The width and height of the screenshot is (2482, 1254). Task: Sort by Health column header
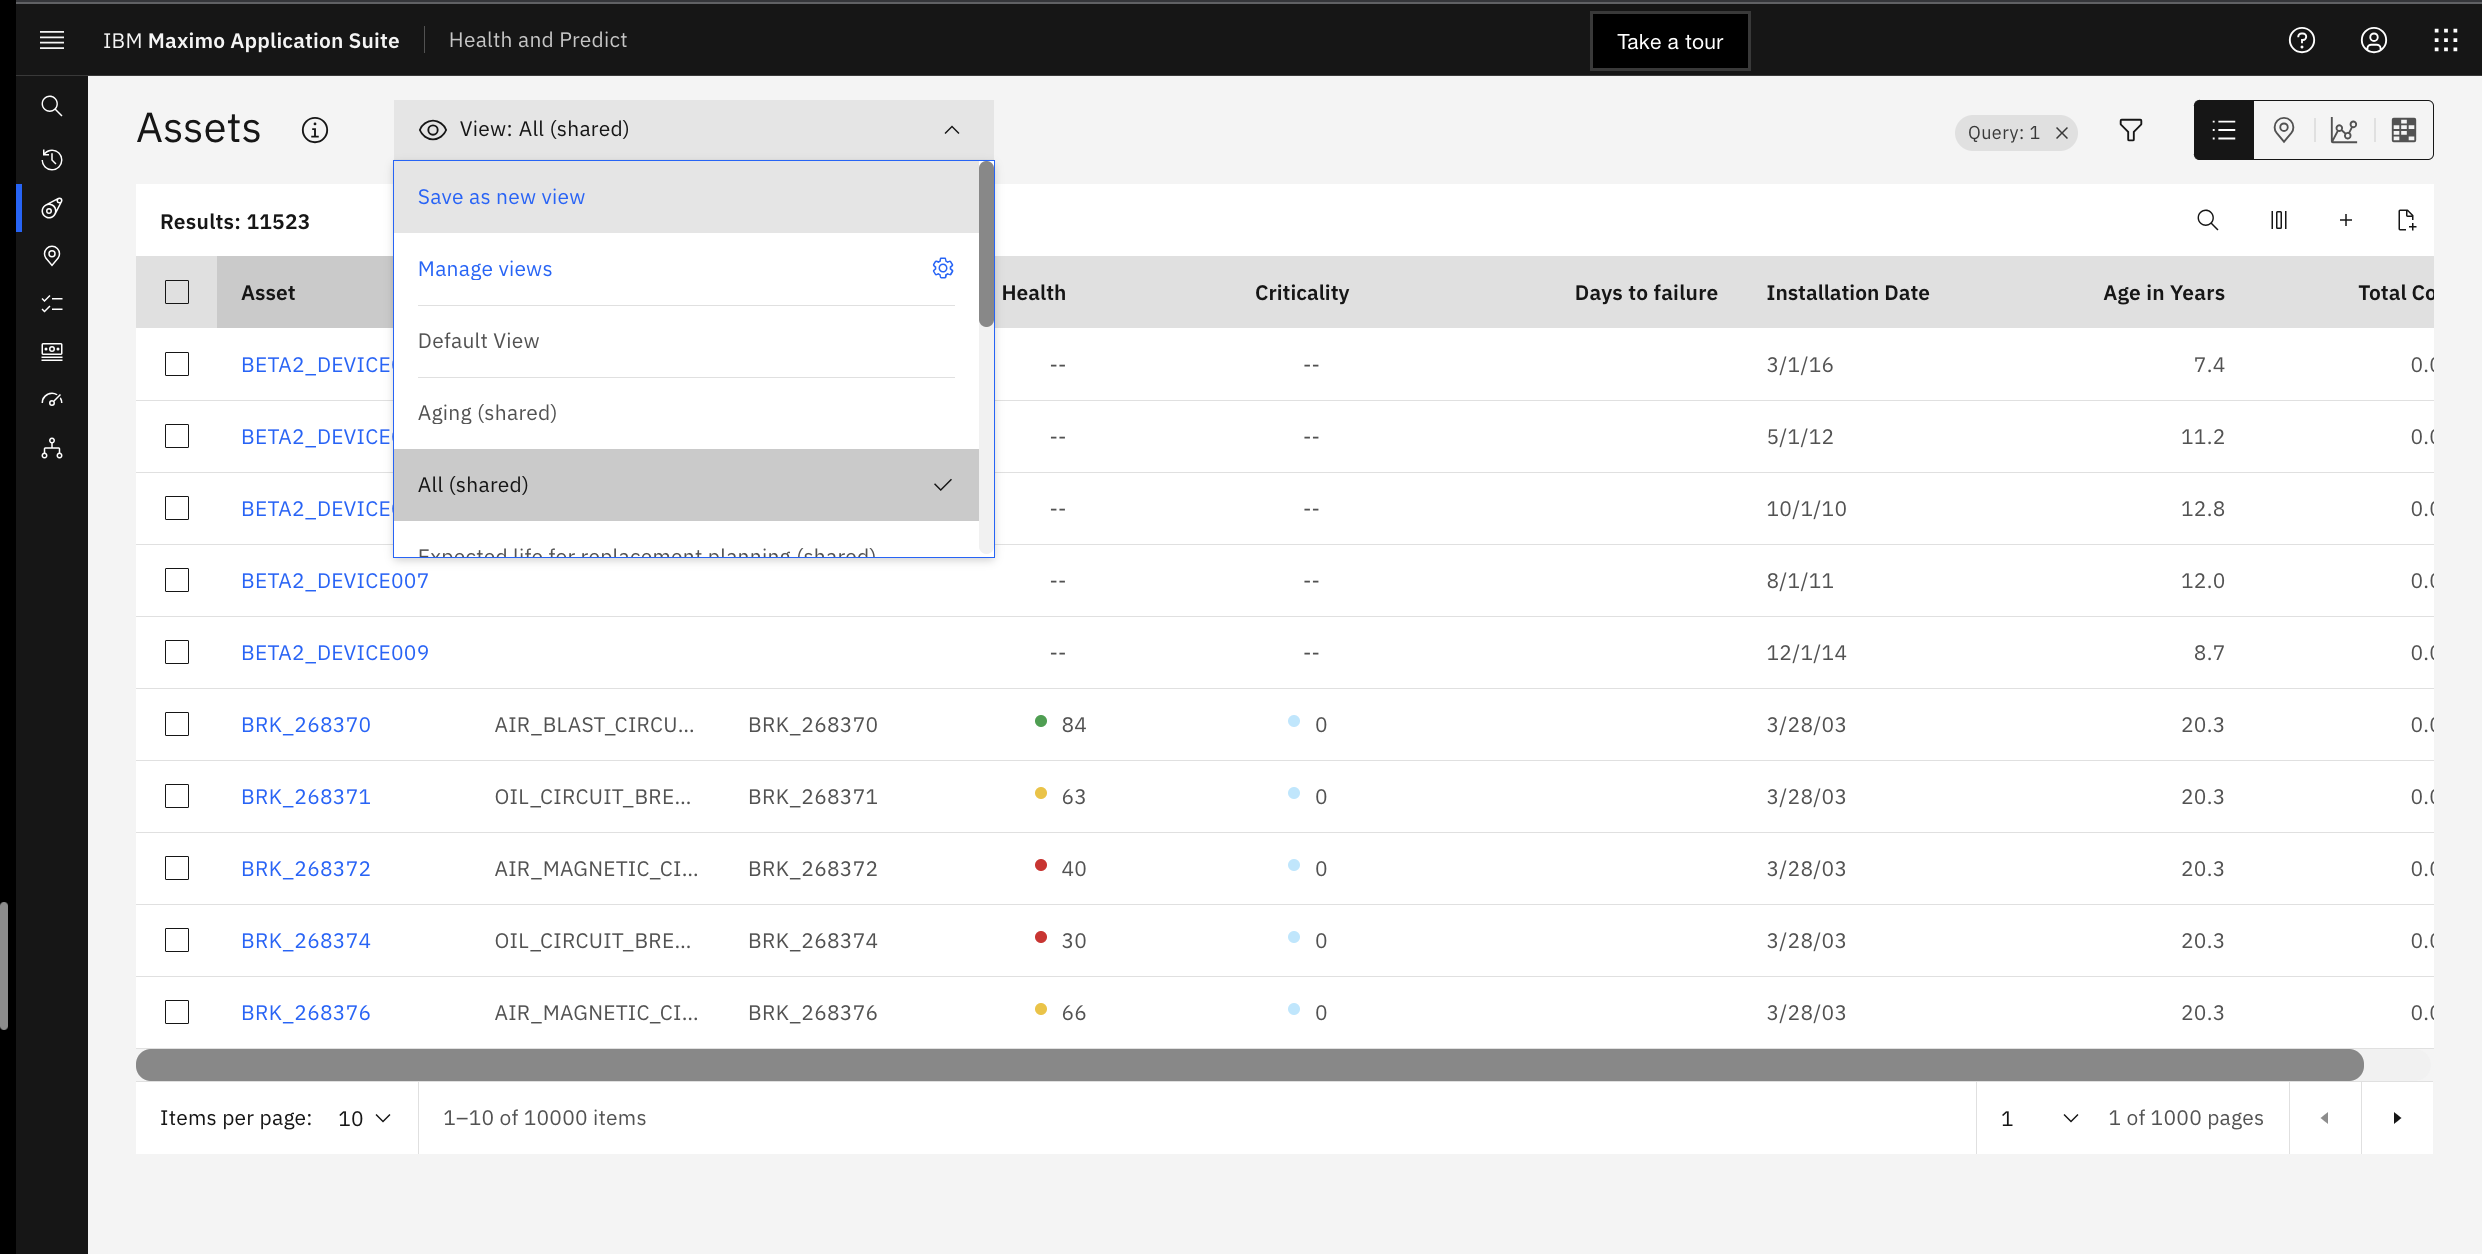1034,293
